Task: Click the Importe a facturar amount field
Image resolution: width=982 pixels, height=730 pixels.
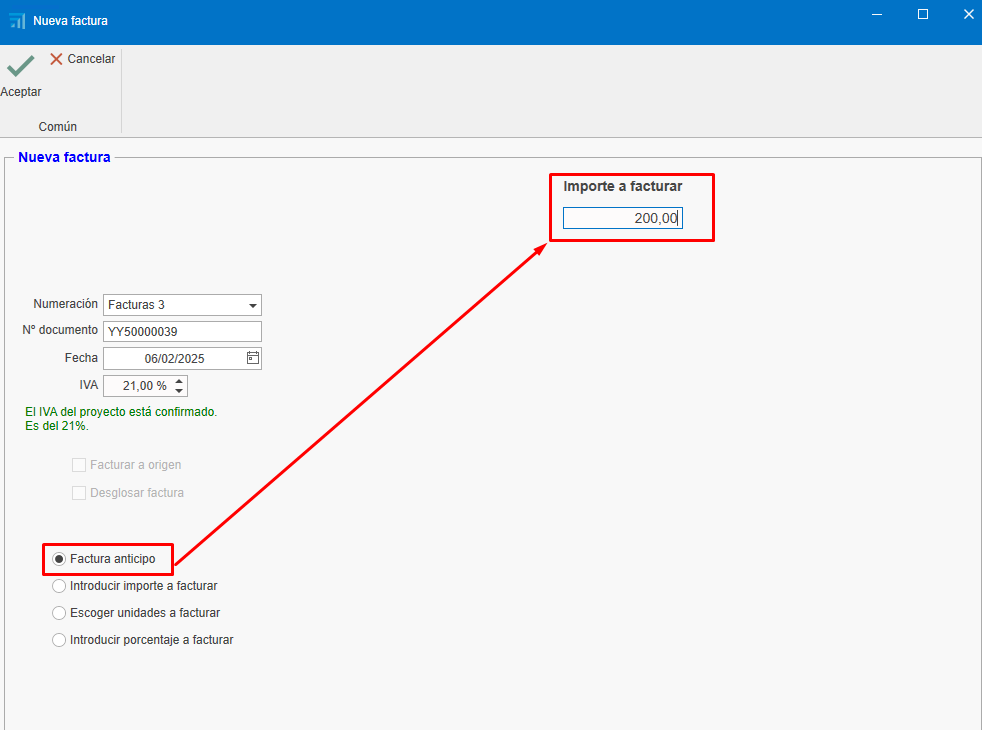Action: 621,218
